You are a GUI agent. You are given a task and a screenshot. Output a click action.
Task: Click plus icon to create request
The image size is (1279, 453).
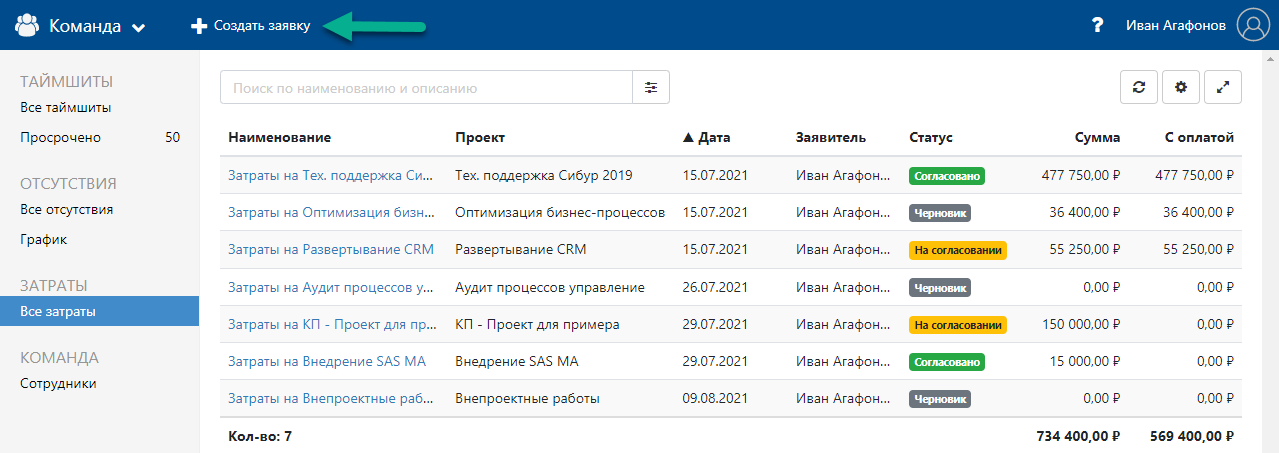pos(199,26)
